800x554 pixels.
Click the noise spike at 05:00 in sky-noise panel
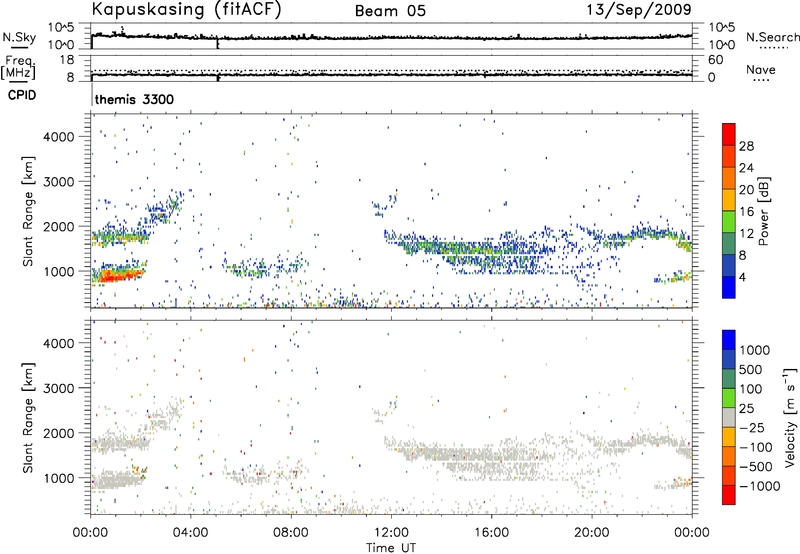pos(218,43)
